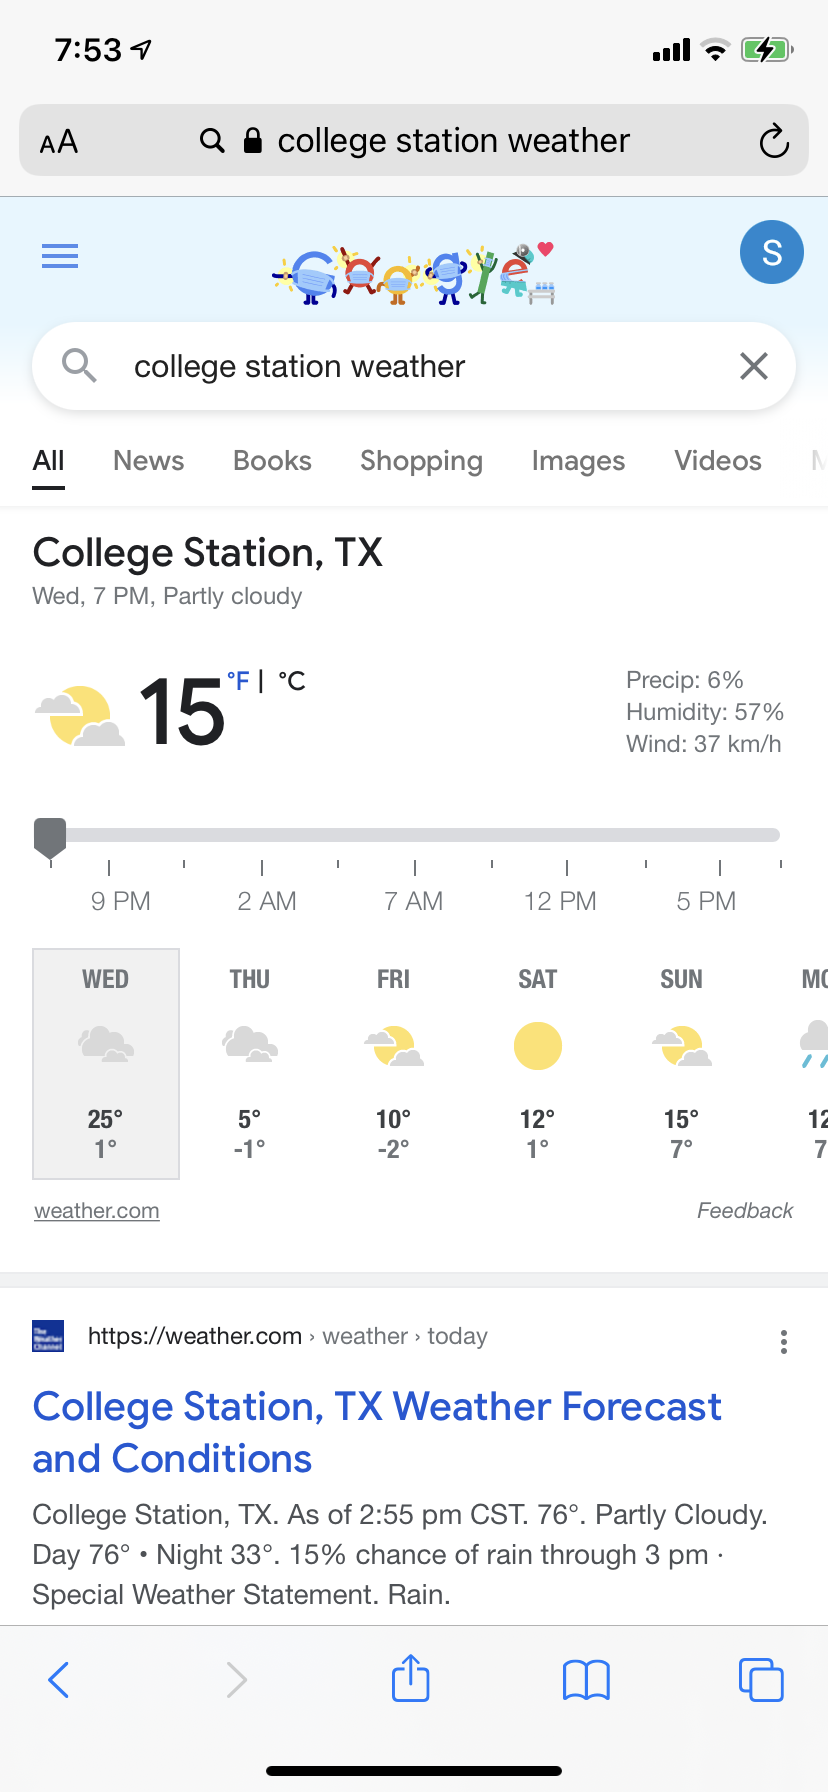Switch temperature unit to Fahrenheit
This screenshot has height=1792, width=828.
(x=238, y=681)
